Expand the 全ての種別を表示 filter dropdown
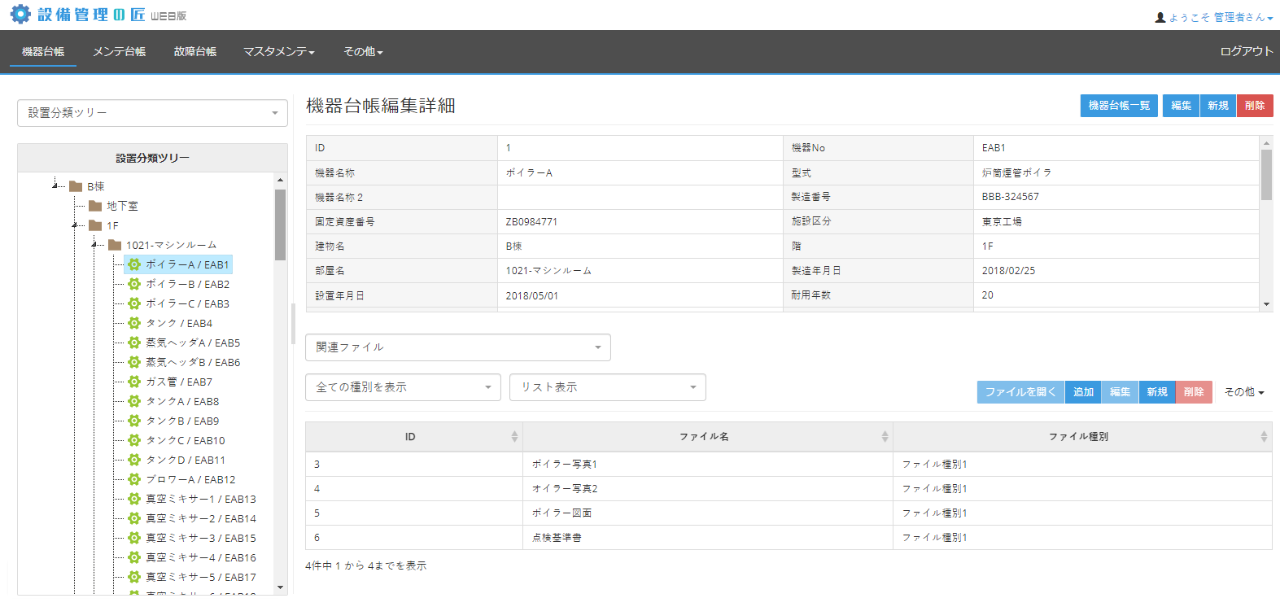1280x605 pixels. pyautogui.click(x=402, y=387)
